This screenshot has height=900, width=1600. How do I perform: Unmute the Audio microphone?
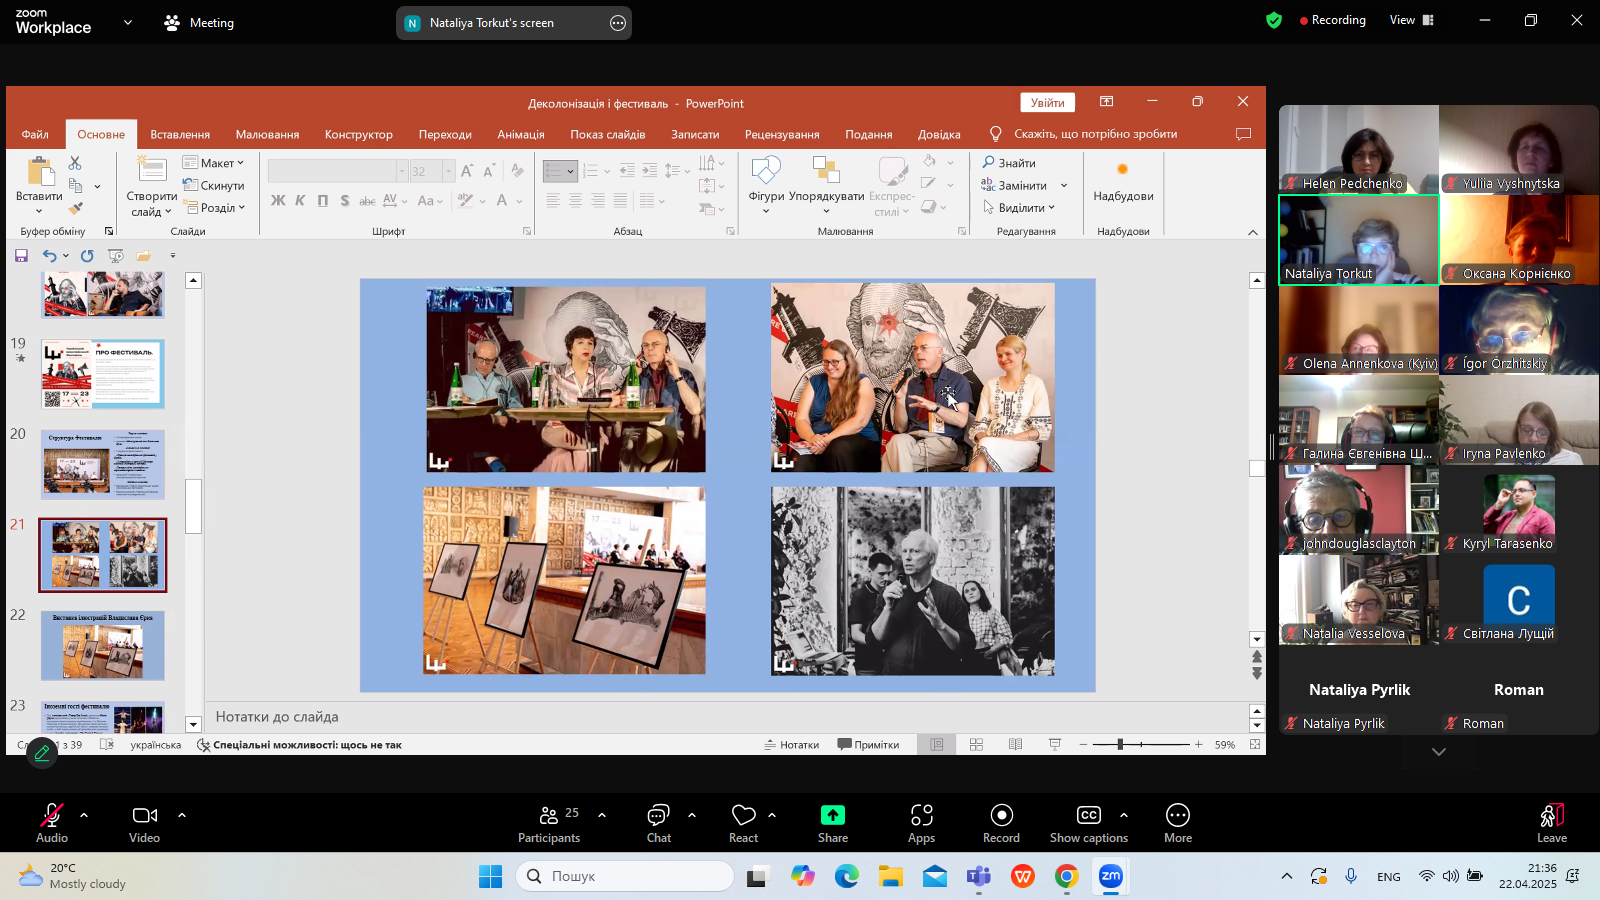tap(52, 816)
